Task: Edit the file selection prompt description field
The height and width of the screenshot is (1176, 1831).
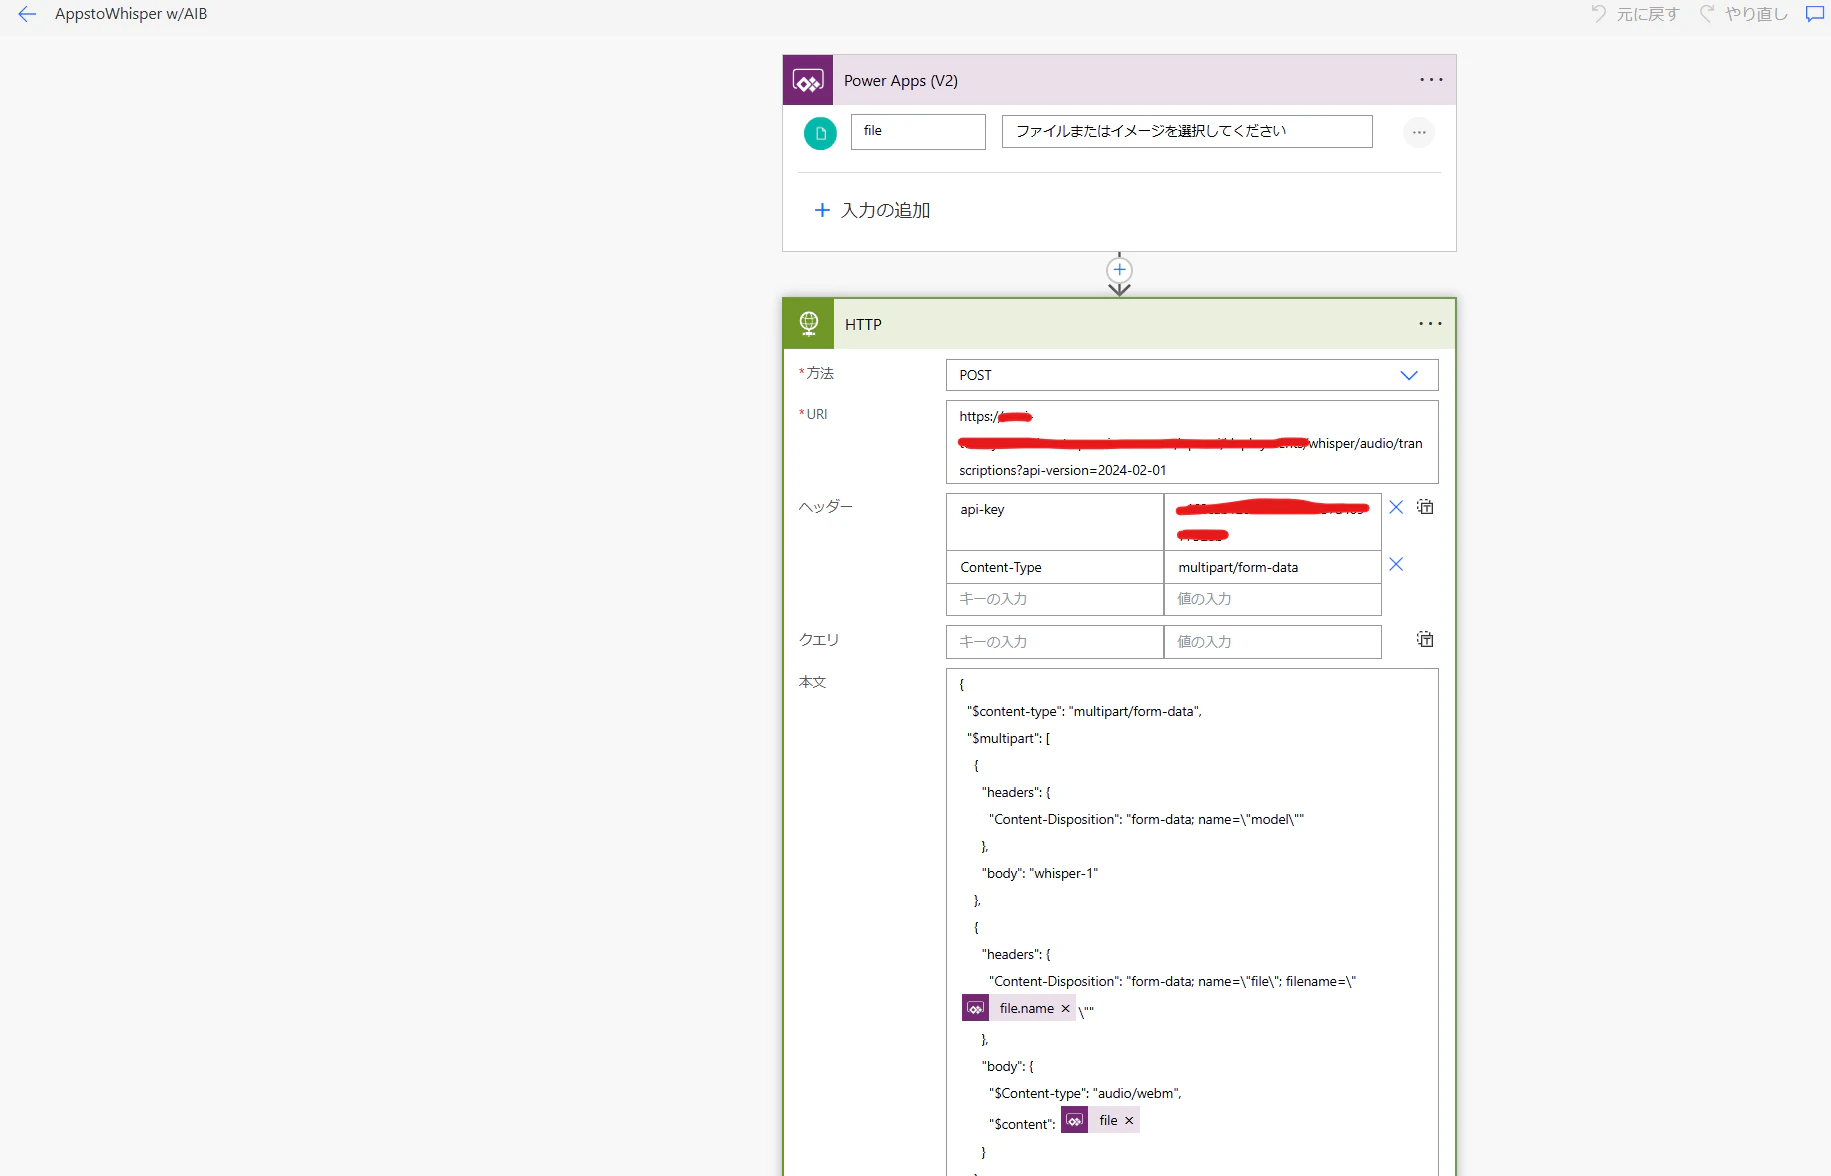Action: click(1187, 132)
